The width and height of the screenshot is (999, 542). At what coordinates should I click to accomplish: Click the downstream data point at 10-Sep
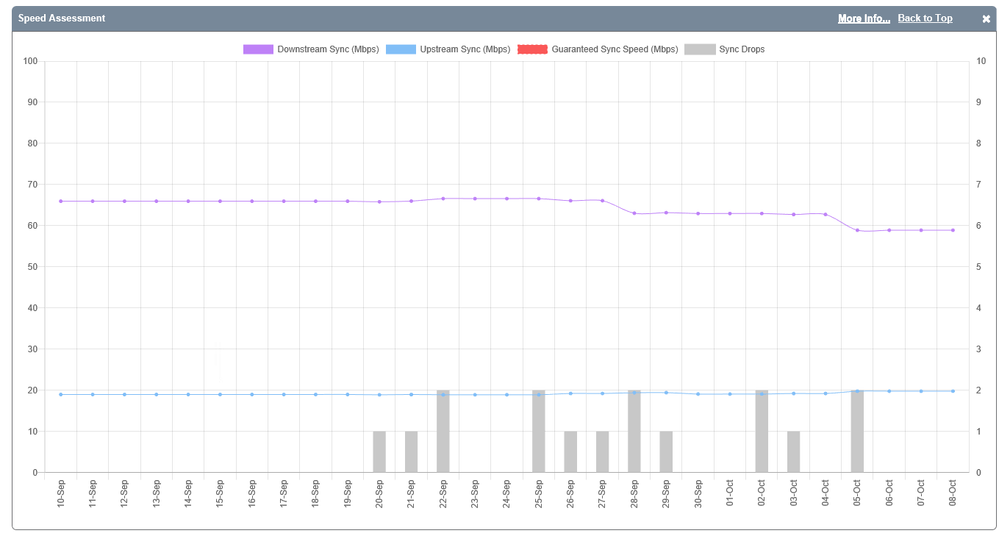click(x=61, y=201)
